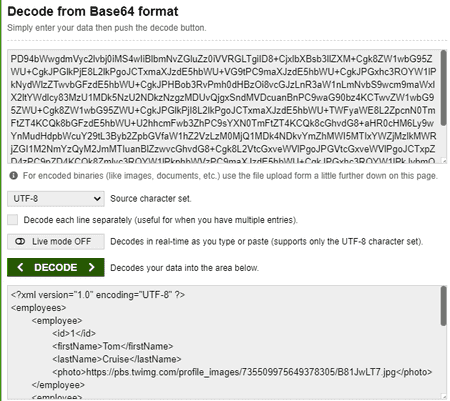The width and height of the screenshot is (450, 401).
Task: Click inside the Base64 input text area
Action: coord(224,107)
